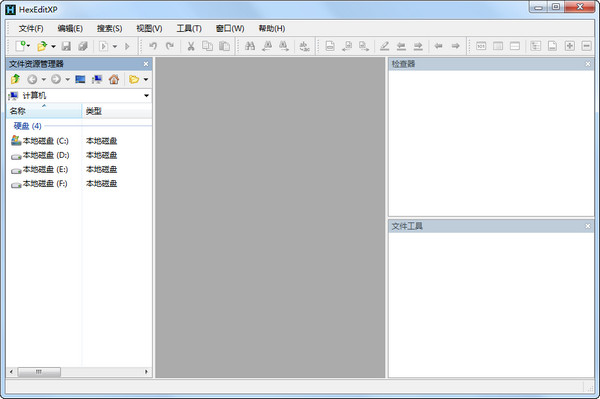The width and height of the screenshot is (600, 399).
Task: Click the Open file folder icon
Action: tap(42, 46)
